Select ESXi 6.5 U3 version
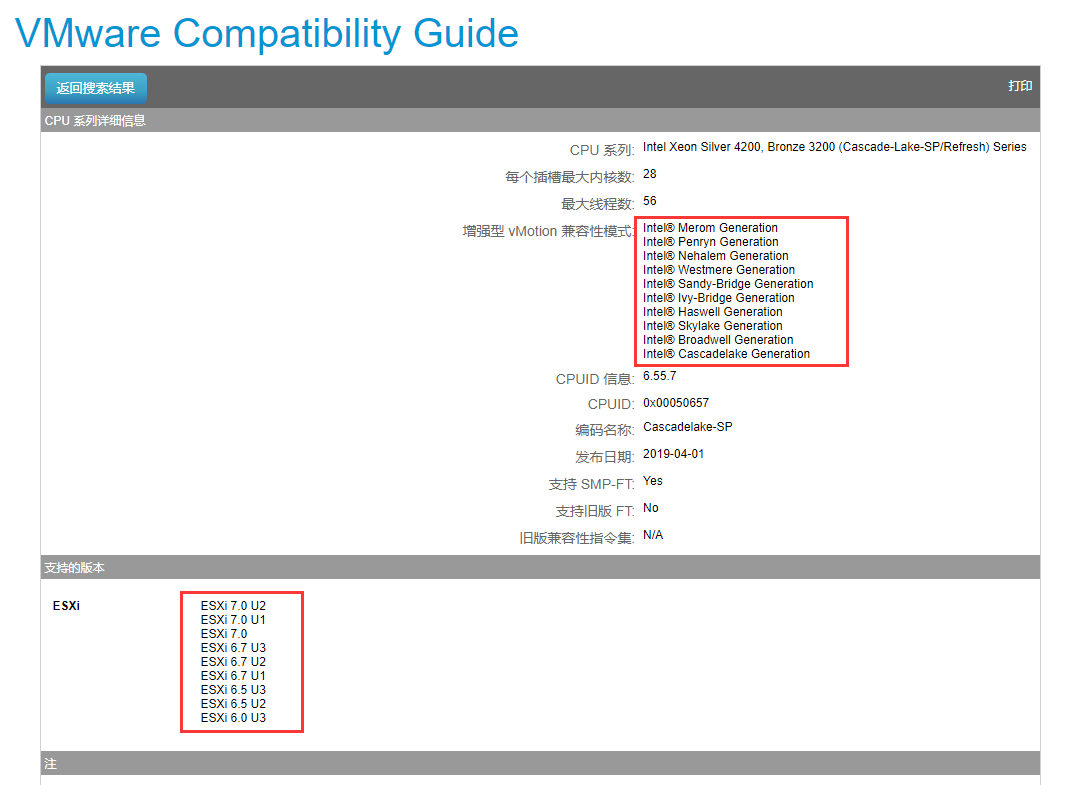Image resolution: width=1068 pixels, height=785 pixels. point(233,690)
